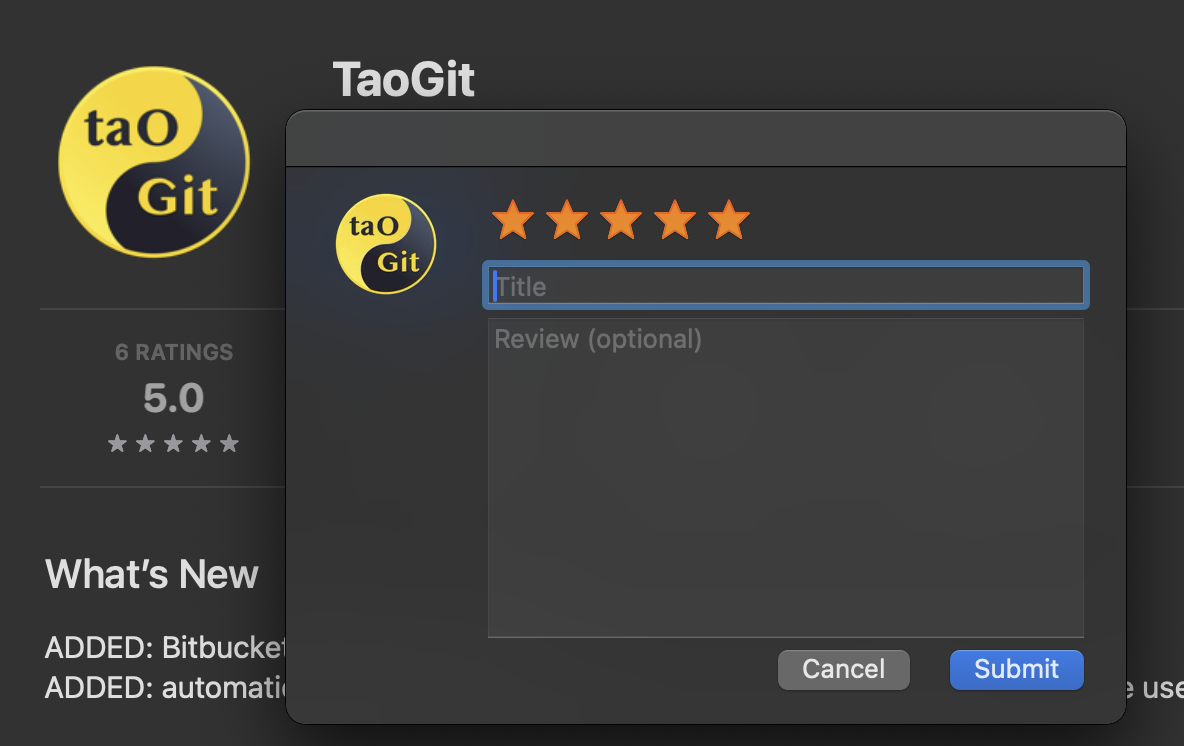Rate five stars with last orange star
Screen dimensions: 1184x746
click(x=729, y=220)
